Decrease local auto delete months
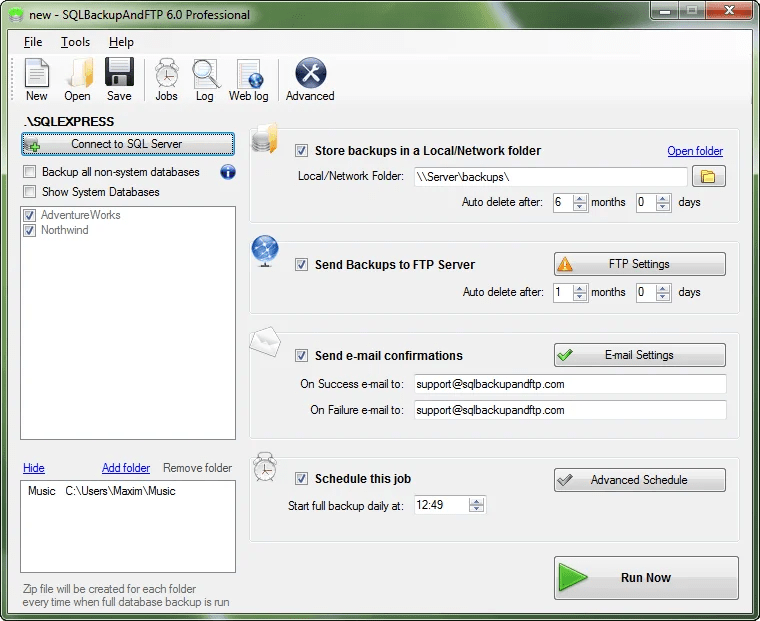 click(x=579, y=207)
